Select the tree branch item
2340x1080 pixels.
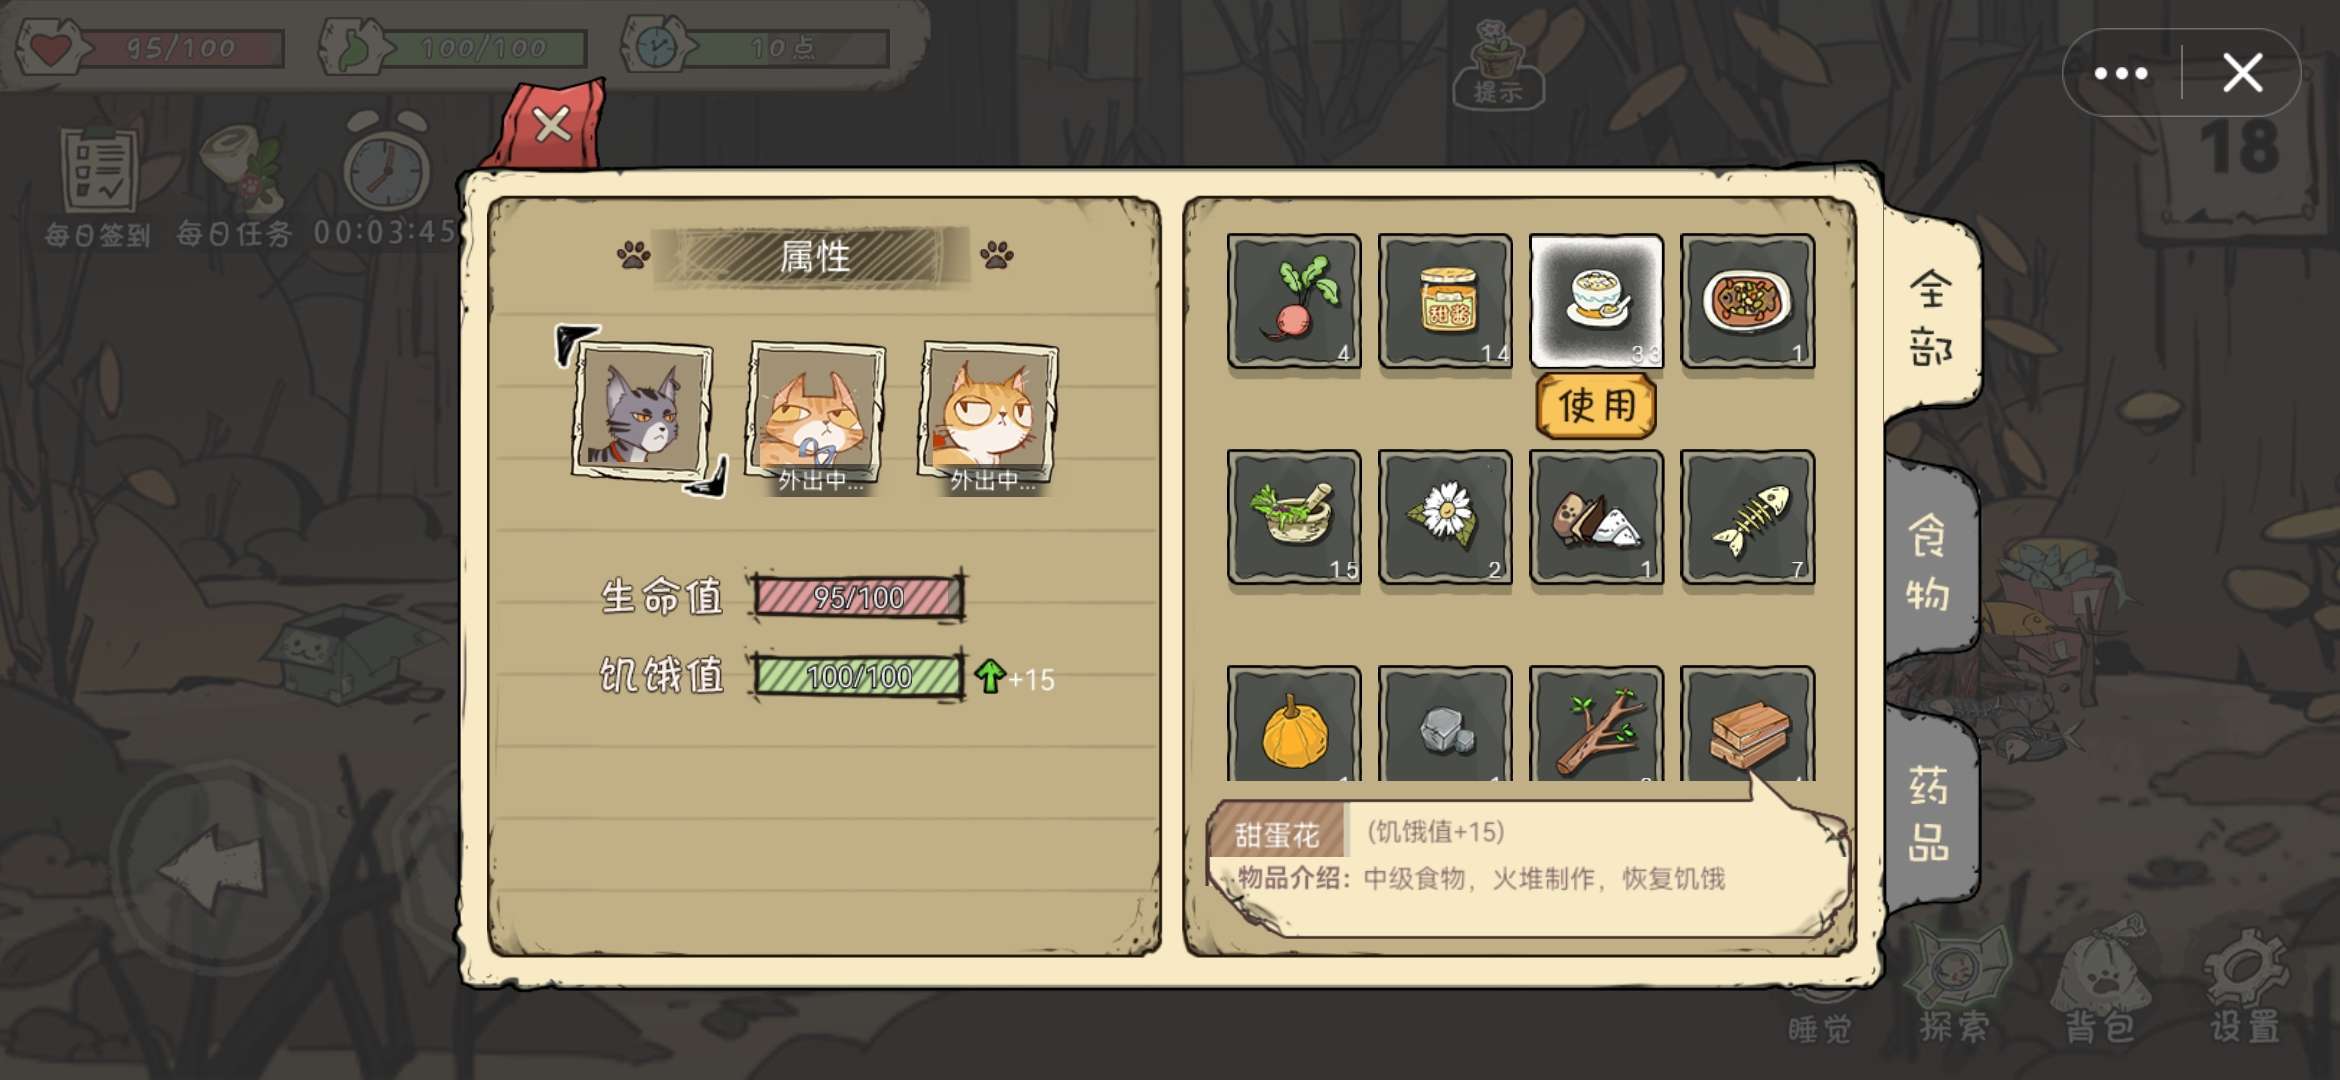coord(1596,725)
